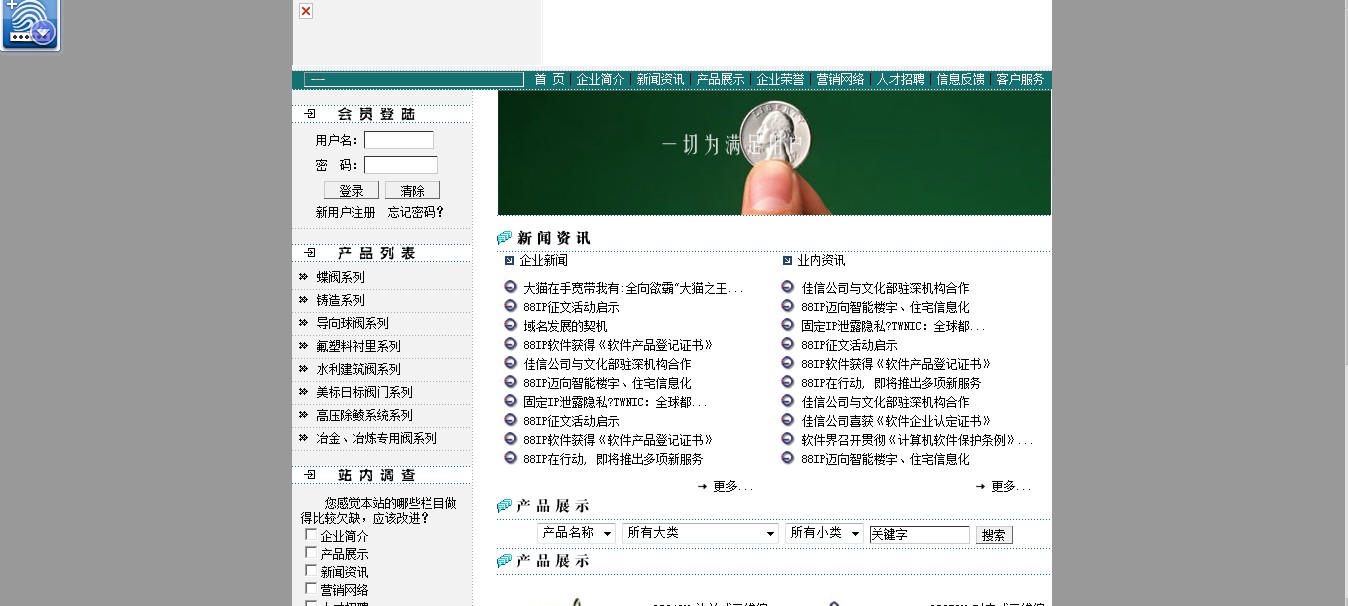Click the chevron bullet beside 水利建筑阀系列
The width and height of the screenshot is (1348, 606).
pos(303,368)
